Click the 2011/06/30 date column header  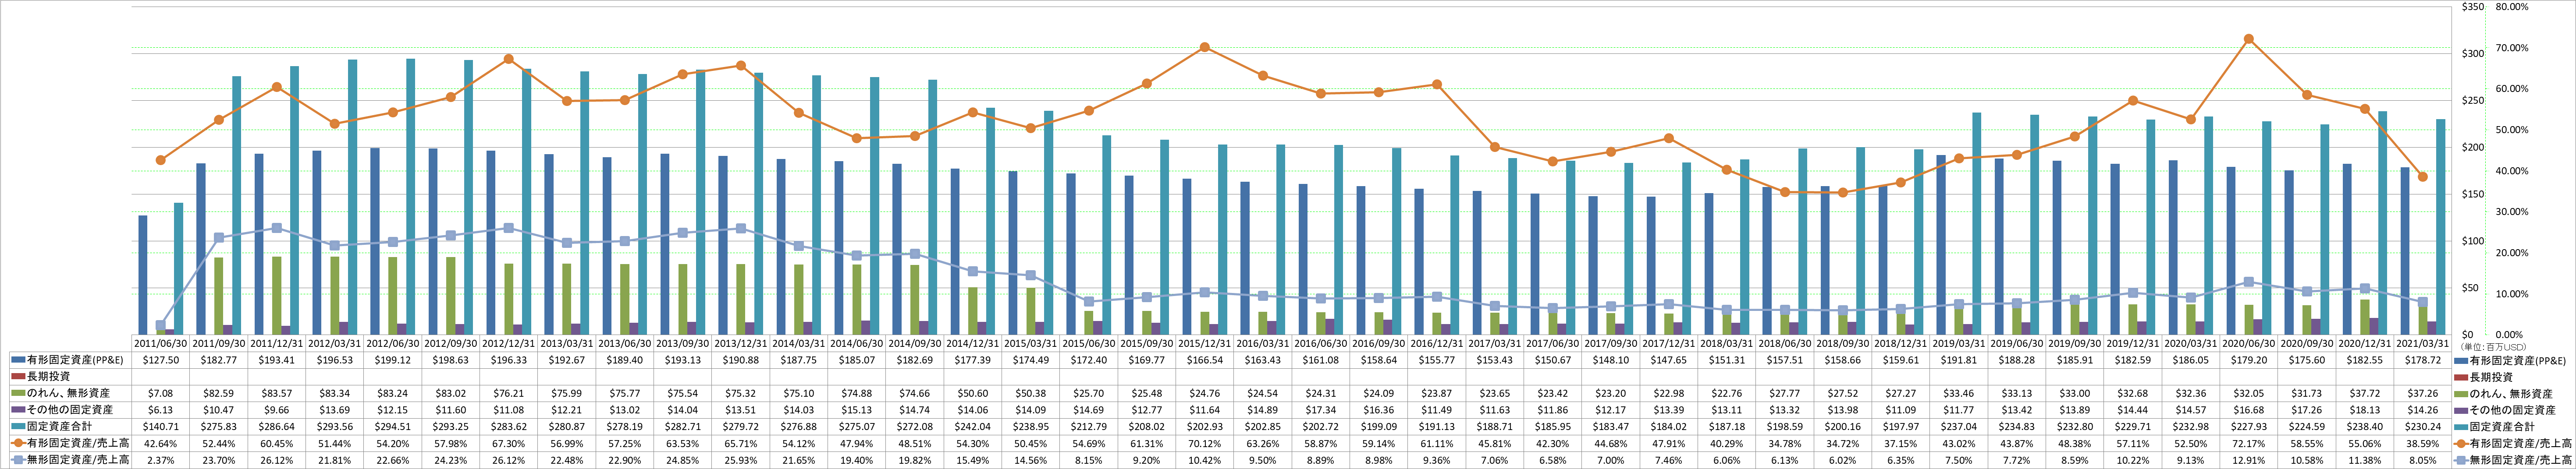point(161,343)
